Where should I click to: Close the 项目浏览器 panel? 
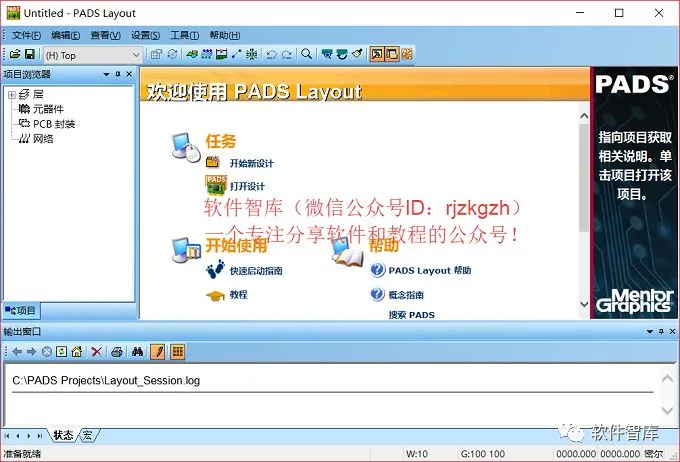129,74
